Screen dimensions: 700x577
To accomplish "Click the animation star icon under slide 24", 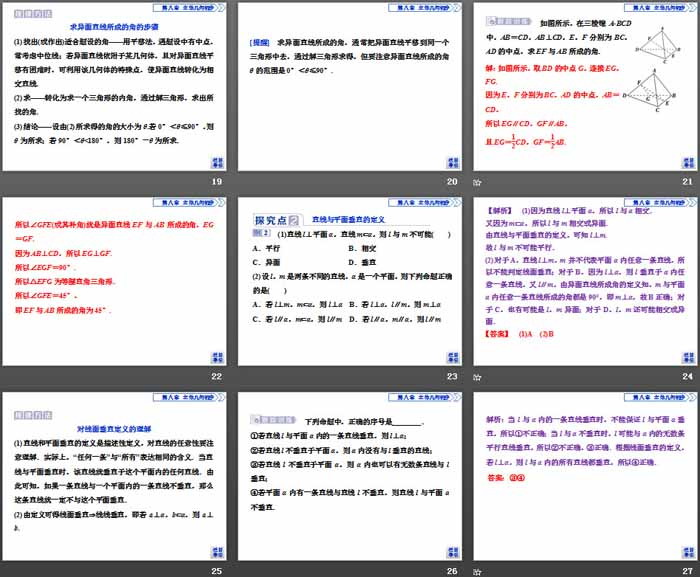I will pyautogui.click(x=478, y=376).
